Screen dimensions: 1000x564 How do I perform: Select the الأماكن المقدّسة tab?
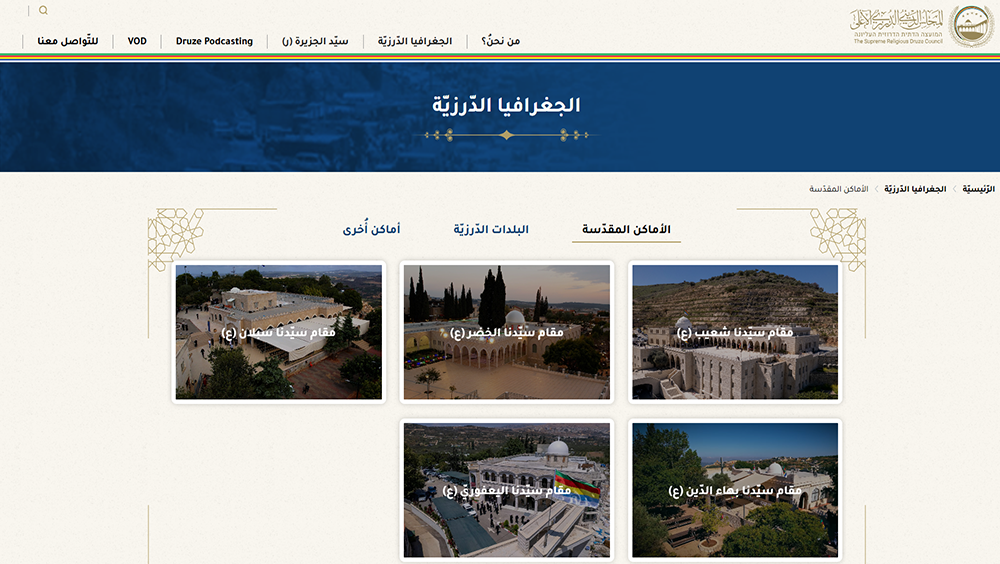[632, 230]
